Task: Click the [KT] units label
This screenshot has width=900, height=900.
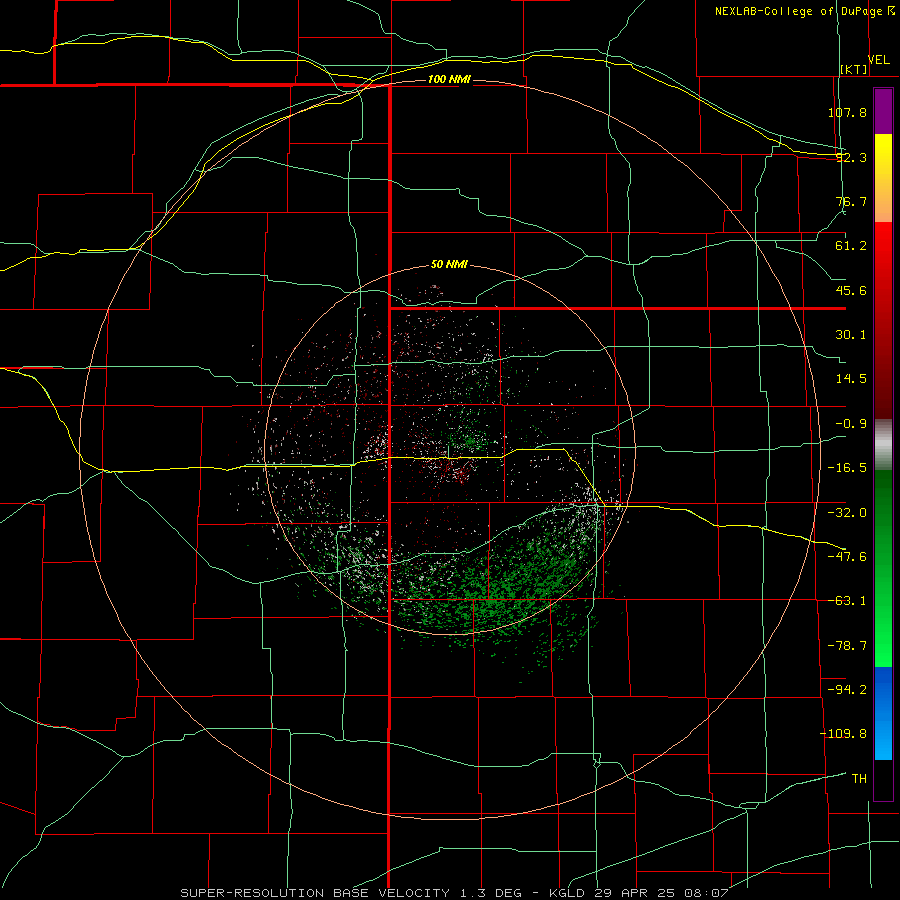Action: tap(854, 69)
